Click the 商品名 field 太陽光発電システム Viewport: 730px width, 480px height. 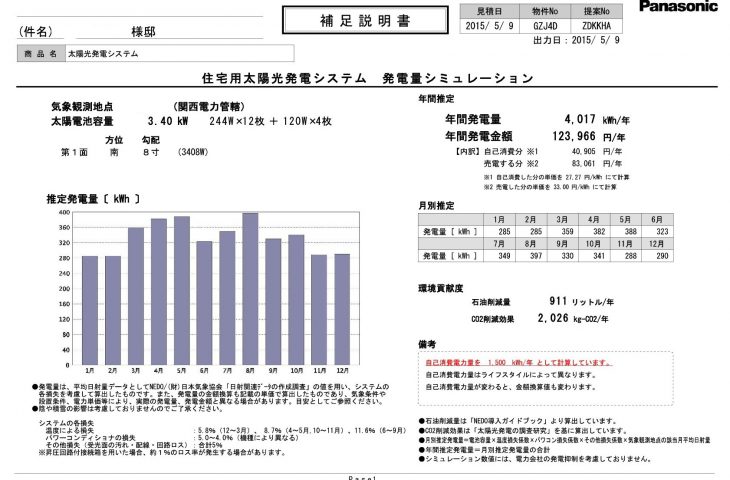pyautogui.click(x=179, y=54)
